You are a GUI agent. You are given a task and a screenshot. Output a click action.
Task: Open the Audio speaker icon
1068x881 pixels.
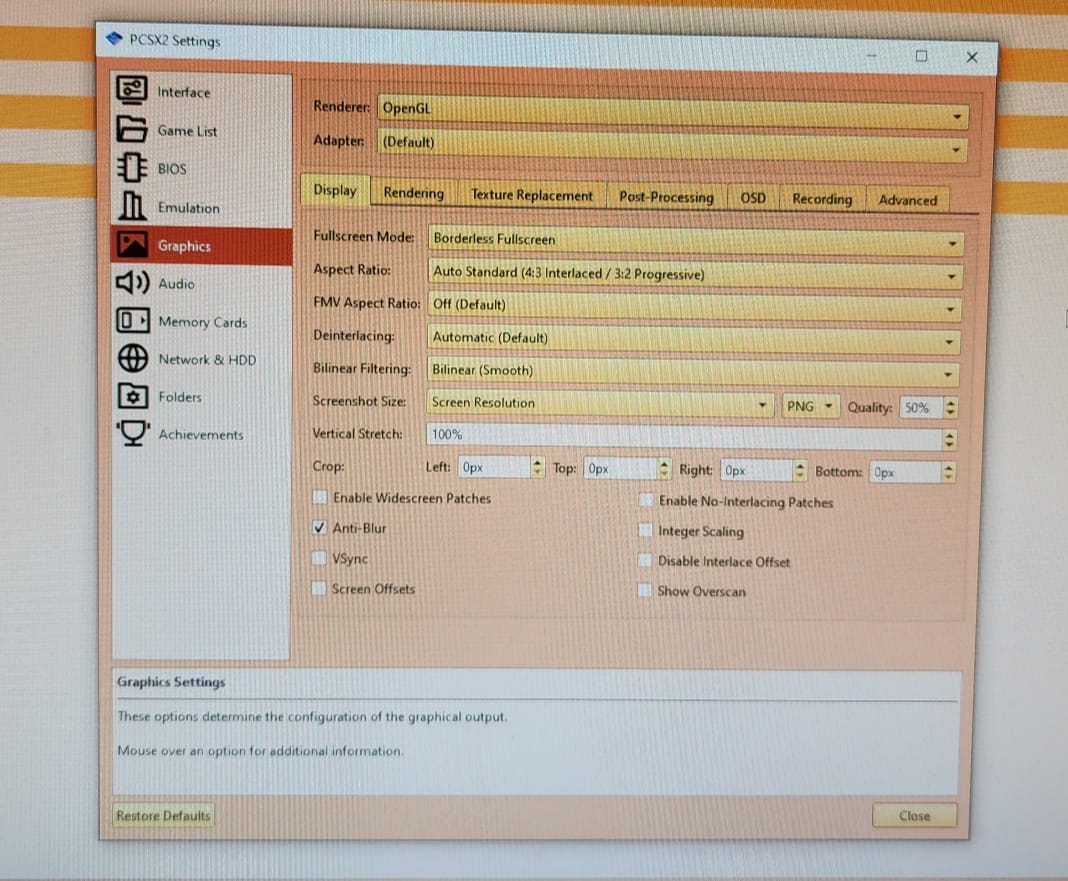[x=133, y=283]
